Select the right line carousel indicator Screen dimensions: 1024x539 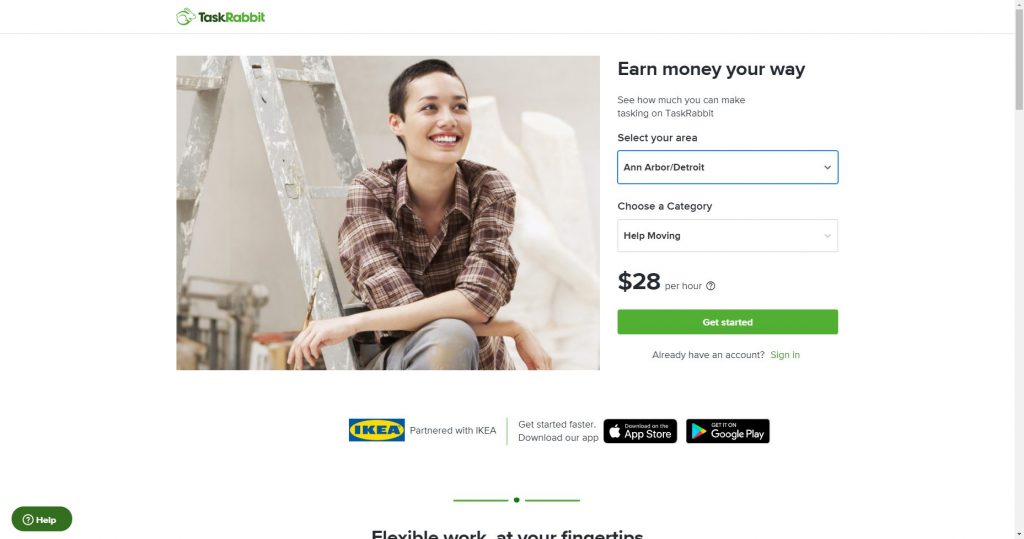click(x=552, y=500)
